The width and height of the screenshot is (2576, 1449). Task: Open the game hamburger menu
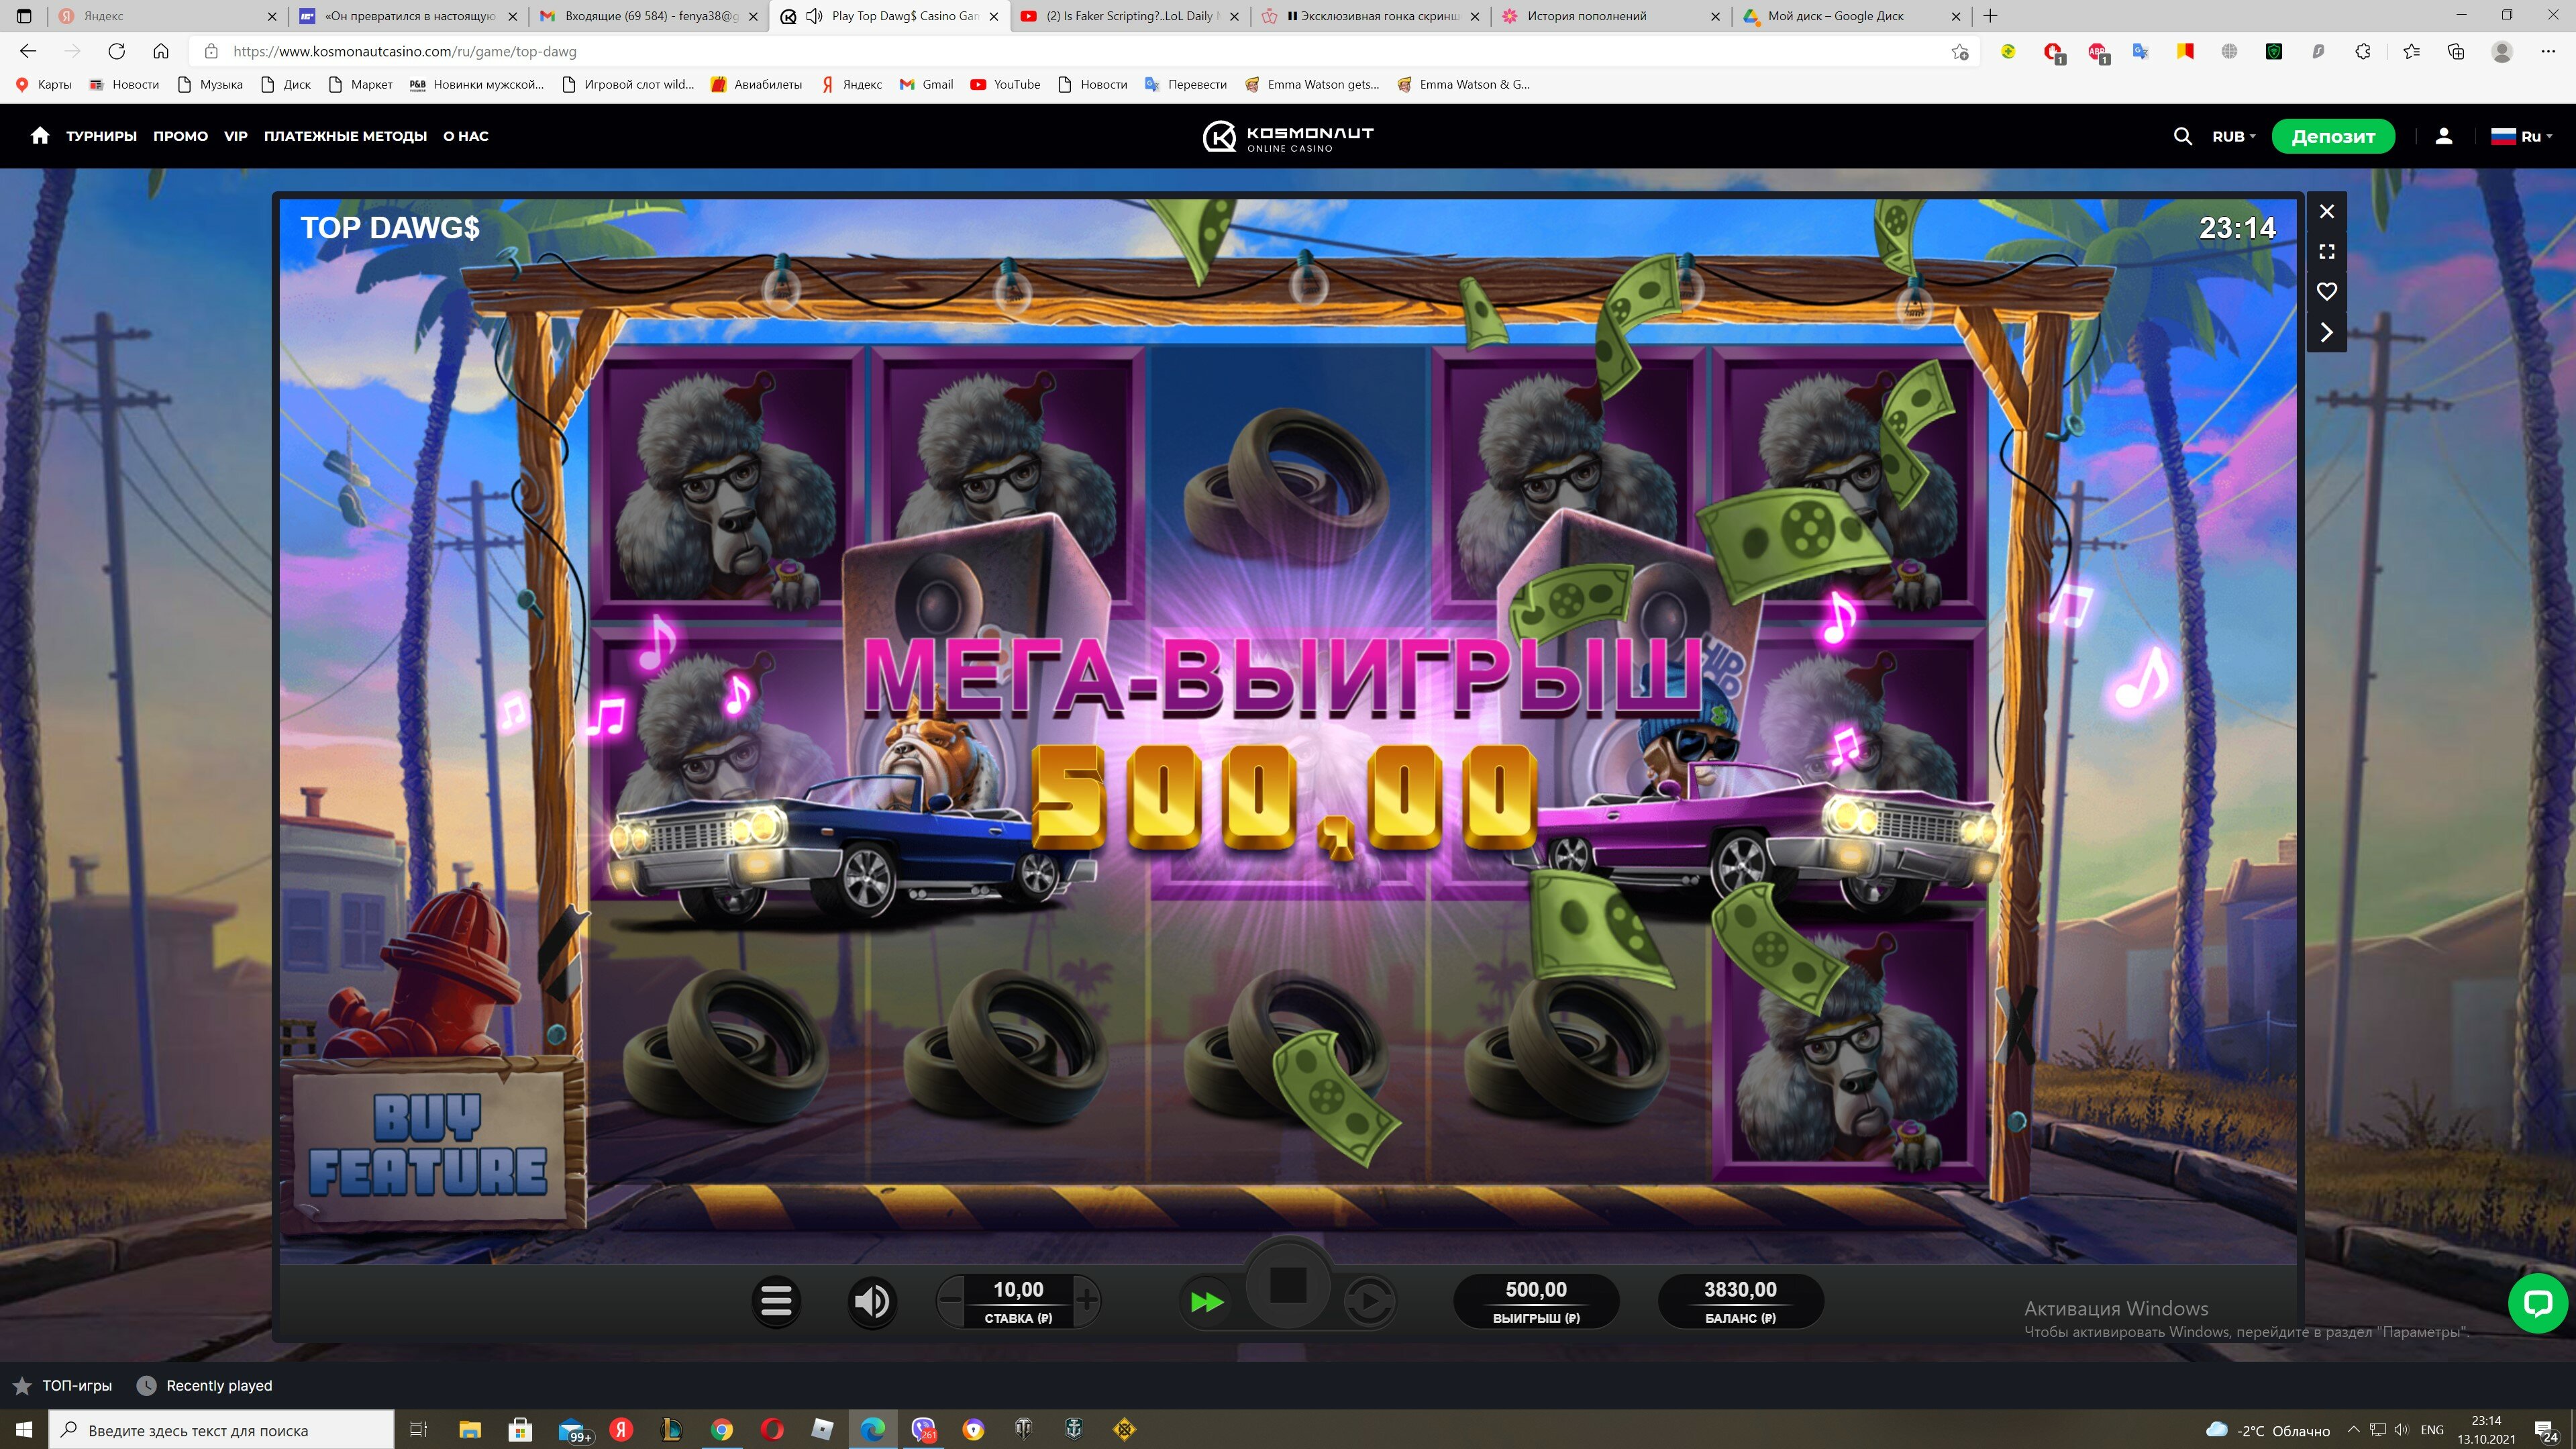[776, 1301]
